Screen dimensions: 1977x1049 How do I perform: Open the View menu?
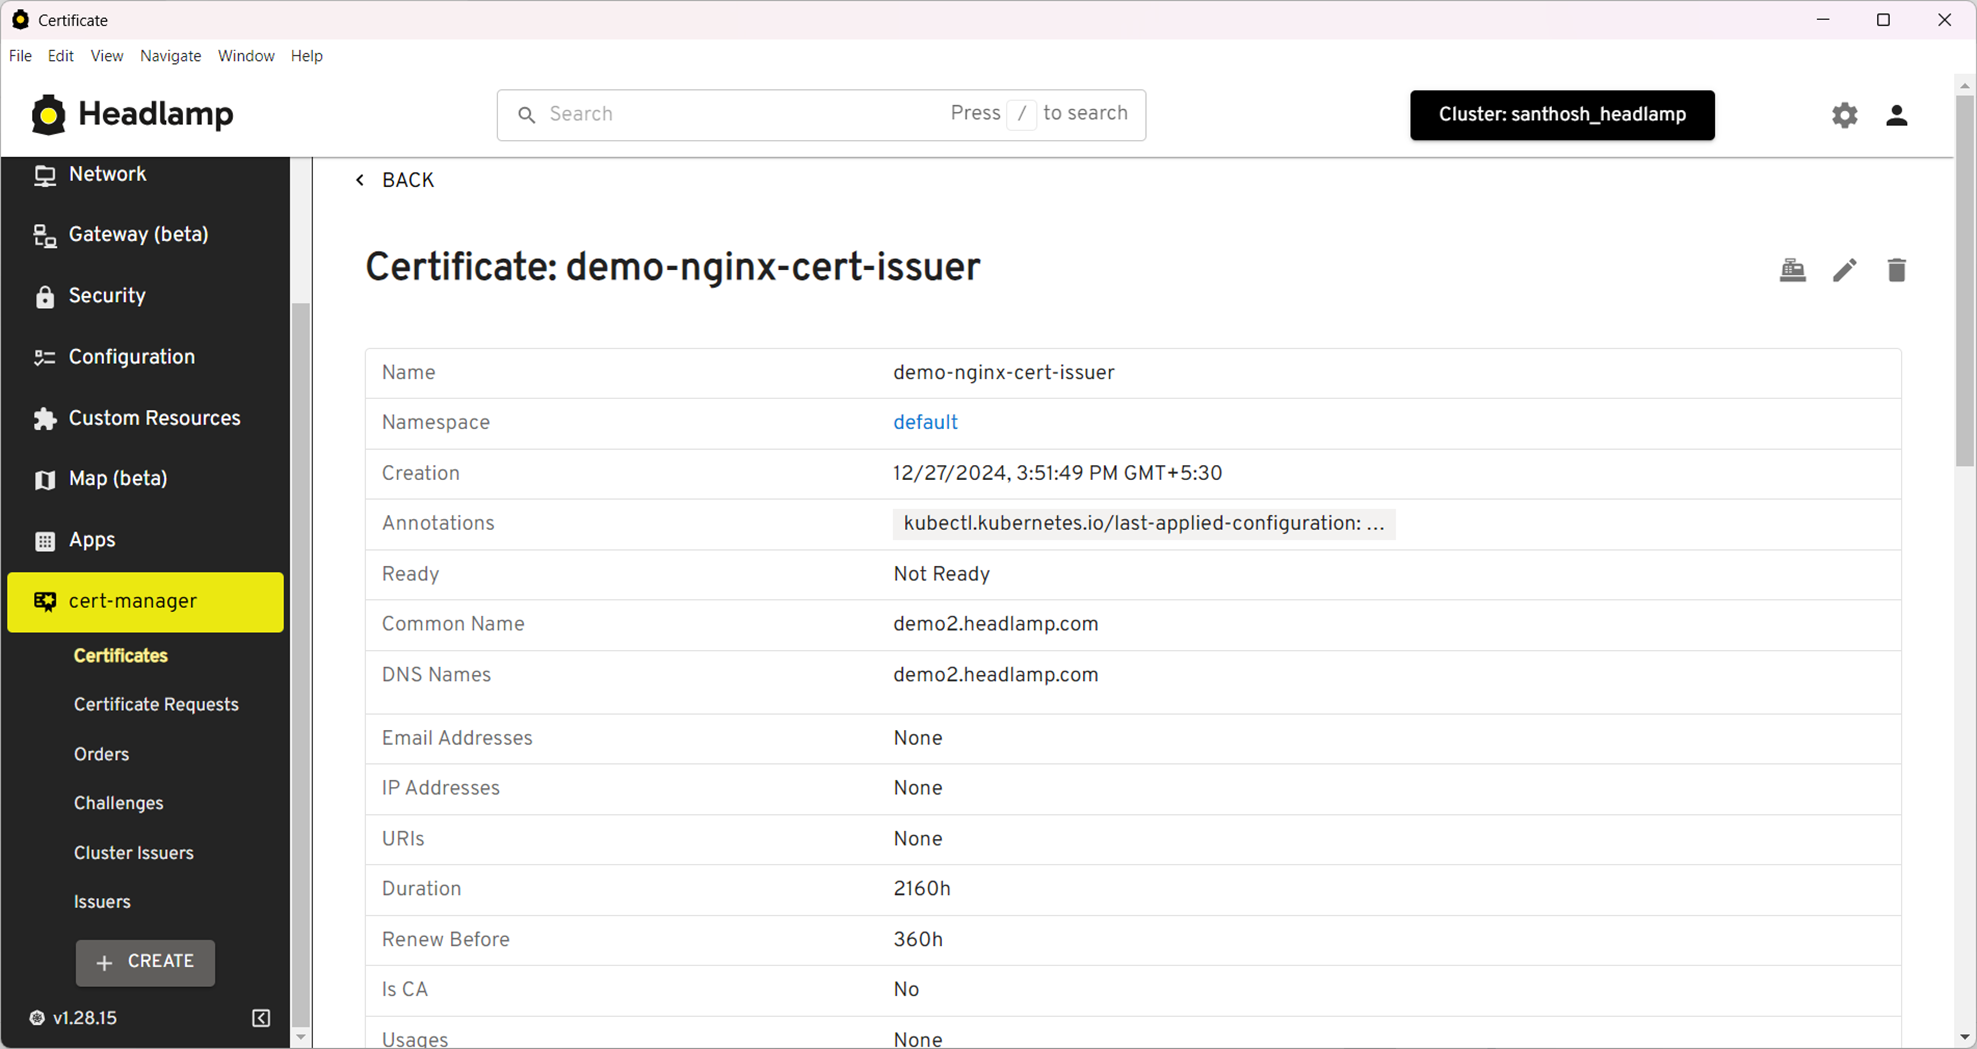click(x=107, y=56)
